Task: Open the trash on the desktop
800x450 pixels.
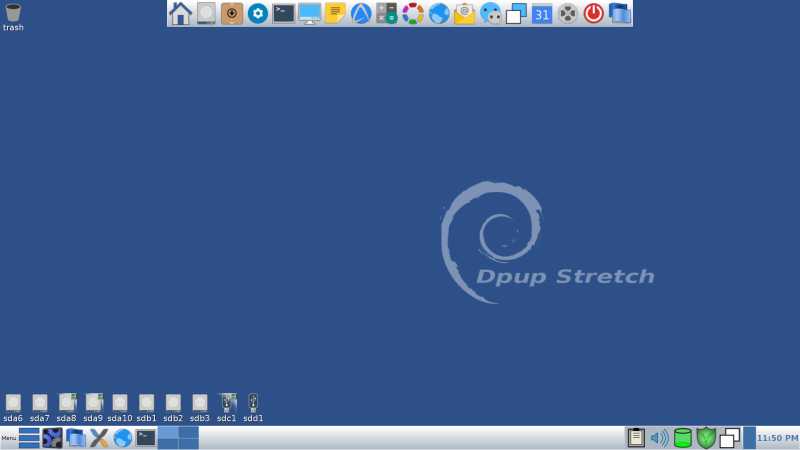Action: (x=13, y=13)
